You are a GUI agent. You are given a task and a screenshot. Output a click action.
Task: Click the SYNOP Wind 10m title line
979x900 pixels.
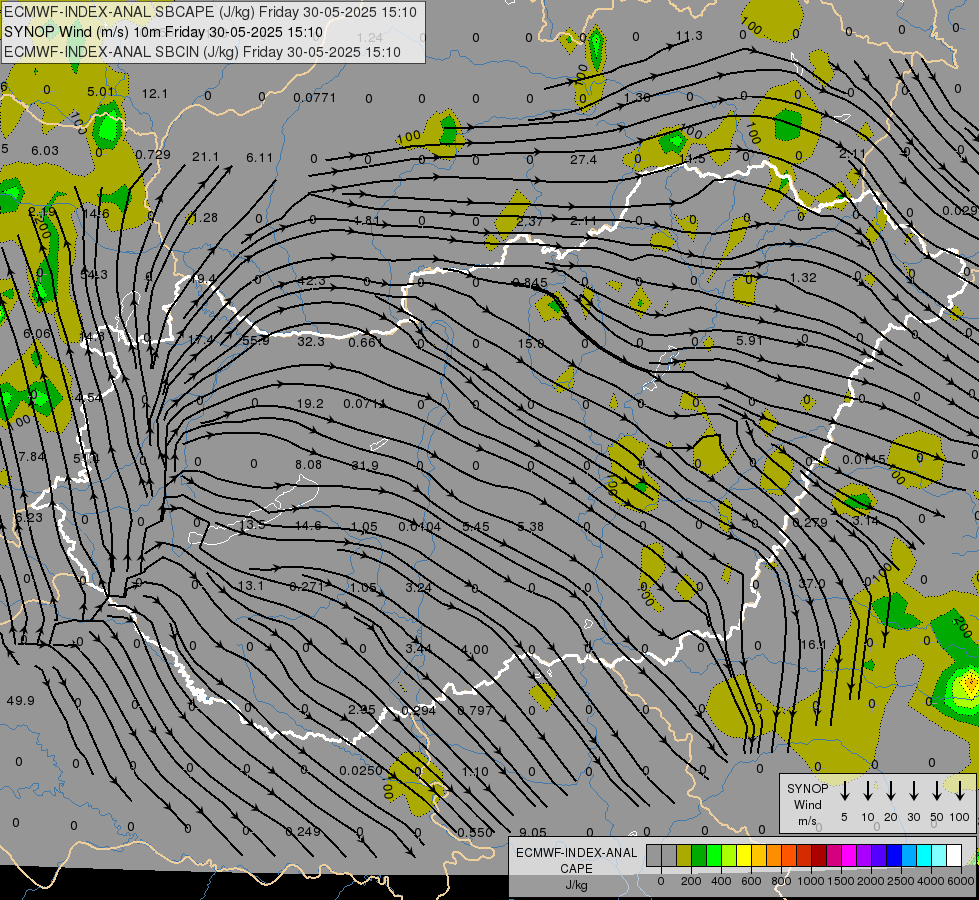pos(164,32)
